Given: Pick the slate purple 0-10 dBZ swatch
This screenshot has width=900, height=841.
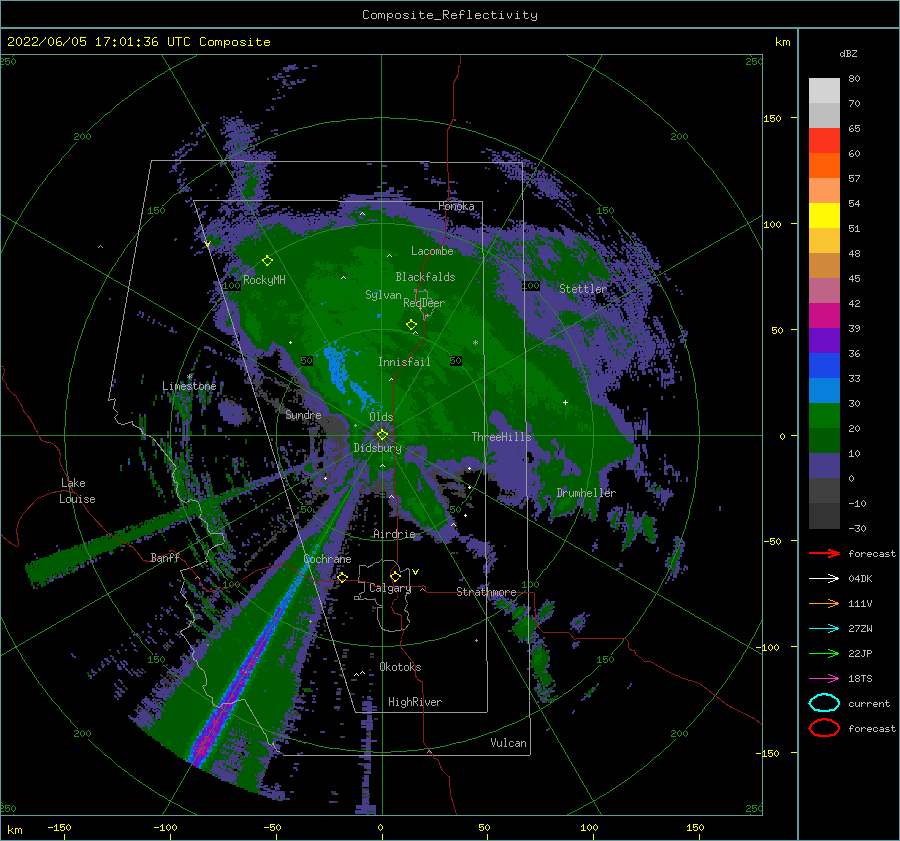Looking at the screenshot, I should pos(824,466).
